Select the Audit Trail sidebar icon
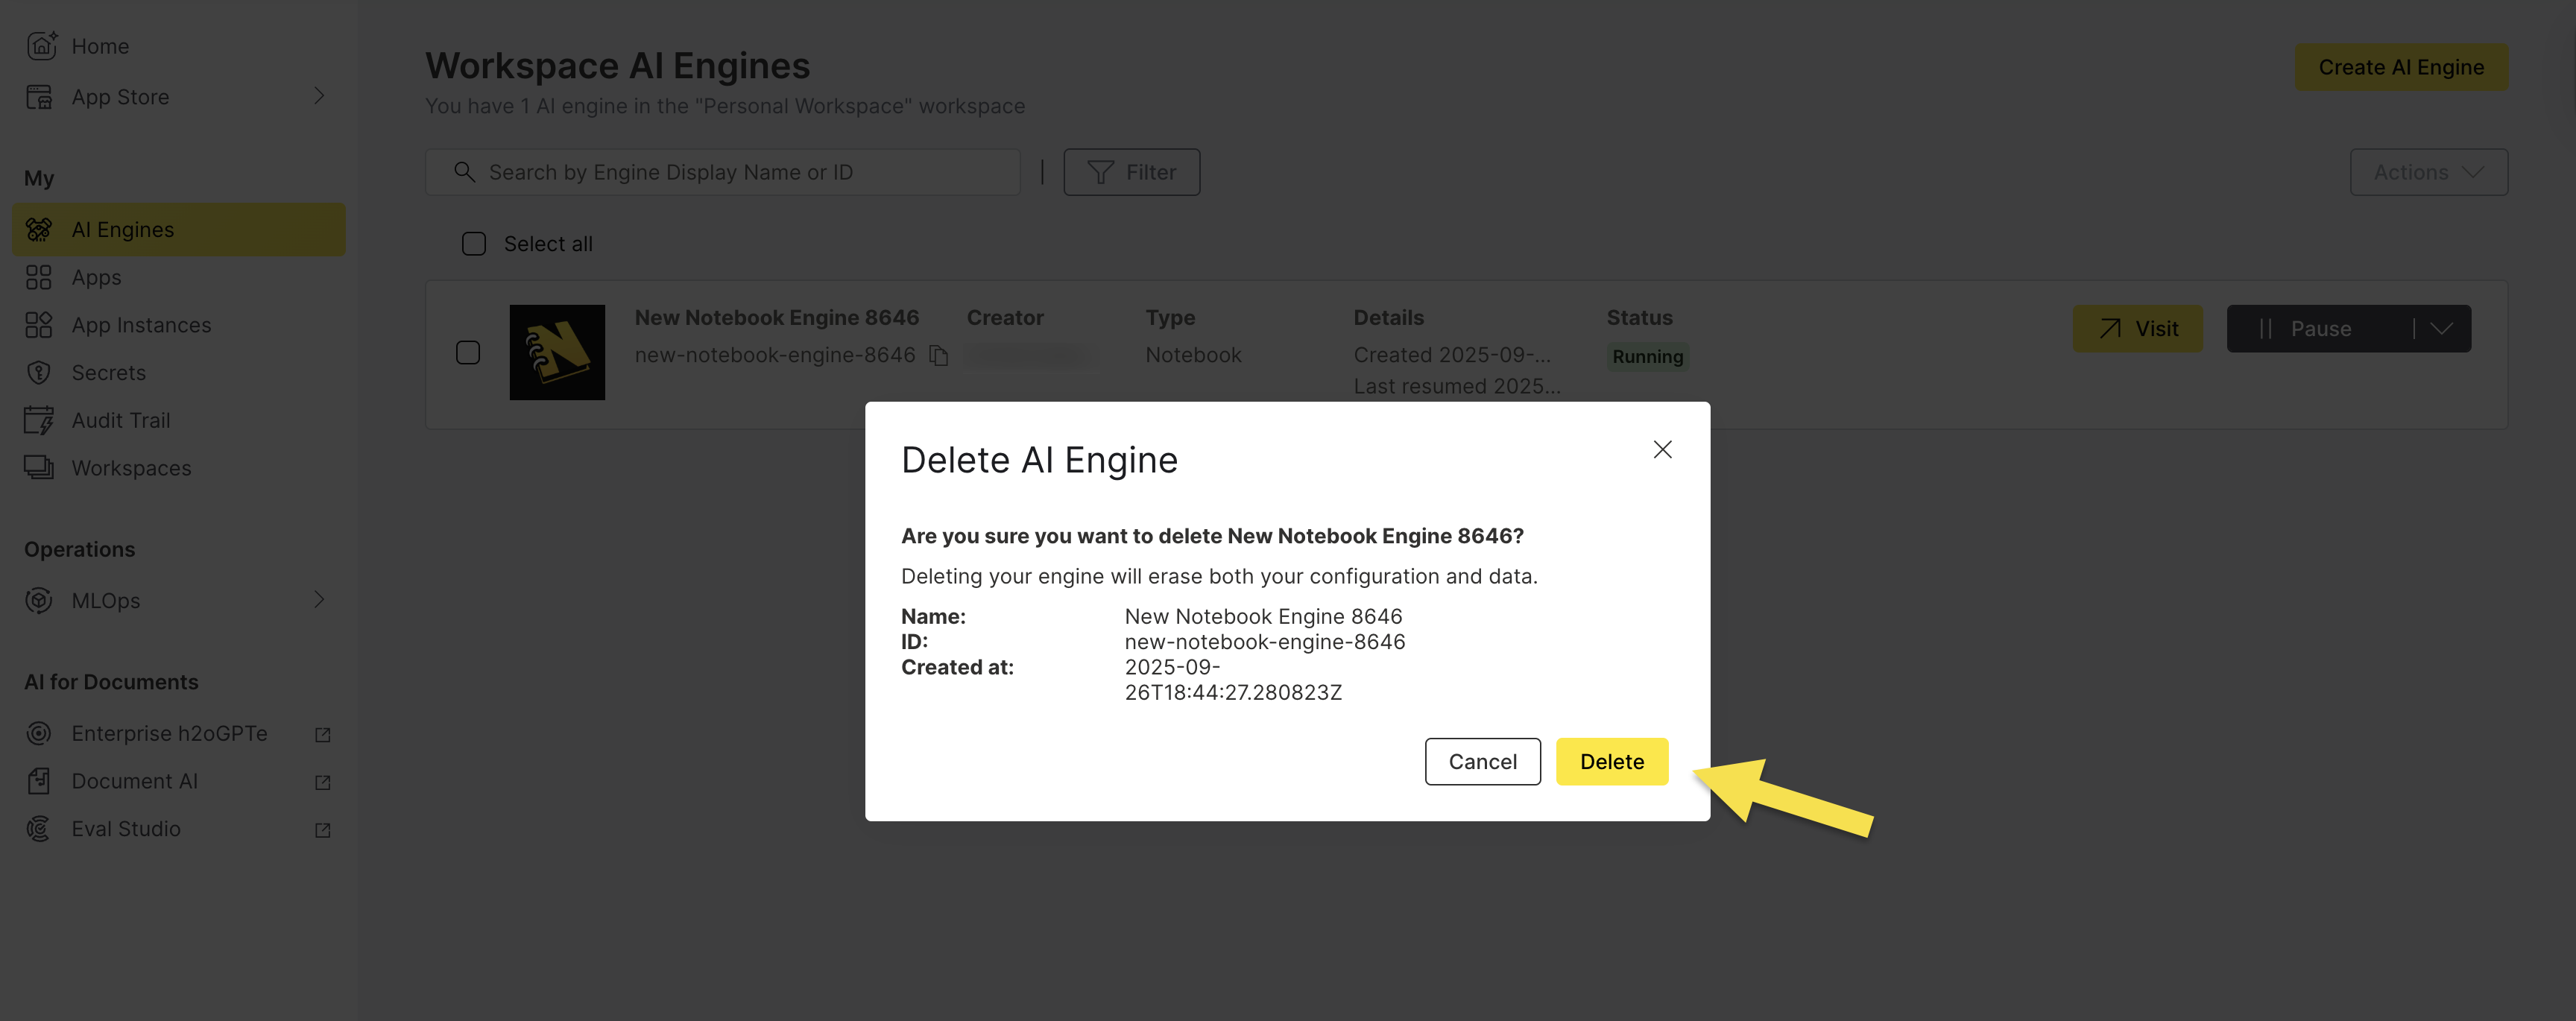Image resolution: width=2576 pixels, height=1021 pixels. pyautogui.click(x=40, y=420)
